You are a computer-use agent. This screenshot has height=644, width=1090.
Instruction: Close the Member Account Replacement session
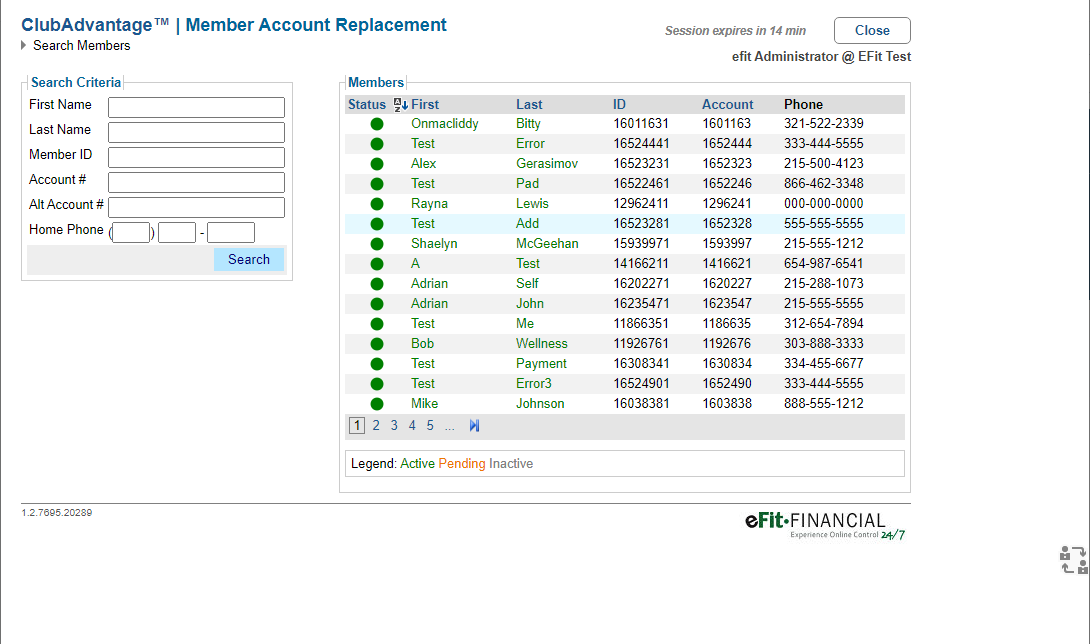point(872,31)
